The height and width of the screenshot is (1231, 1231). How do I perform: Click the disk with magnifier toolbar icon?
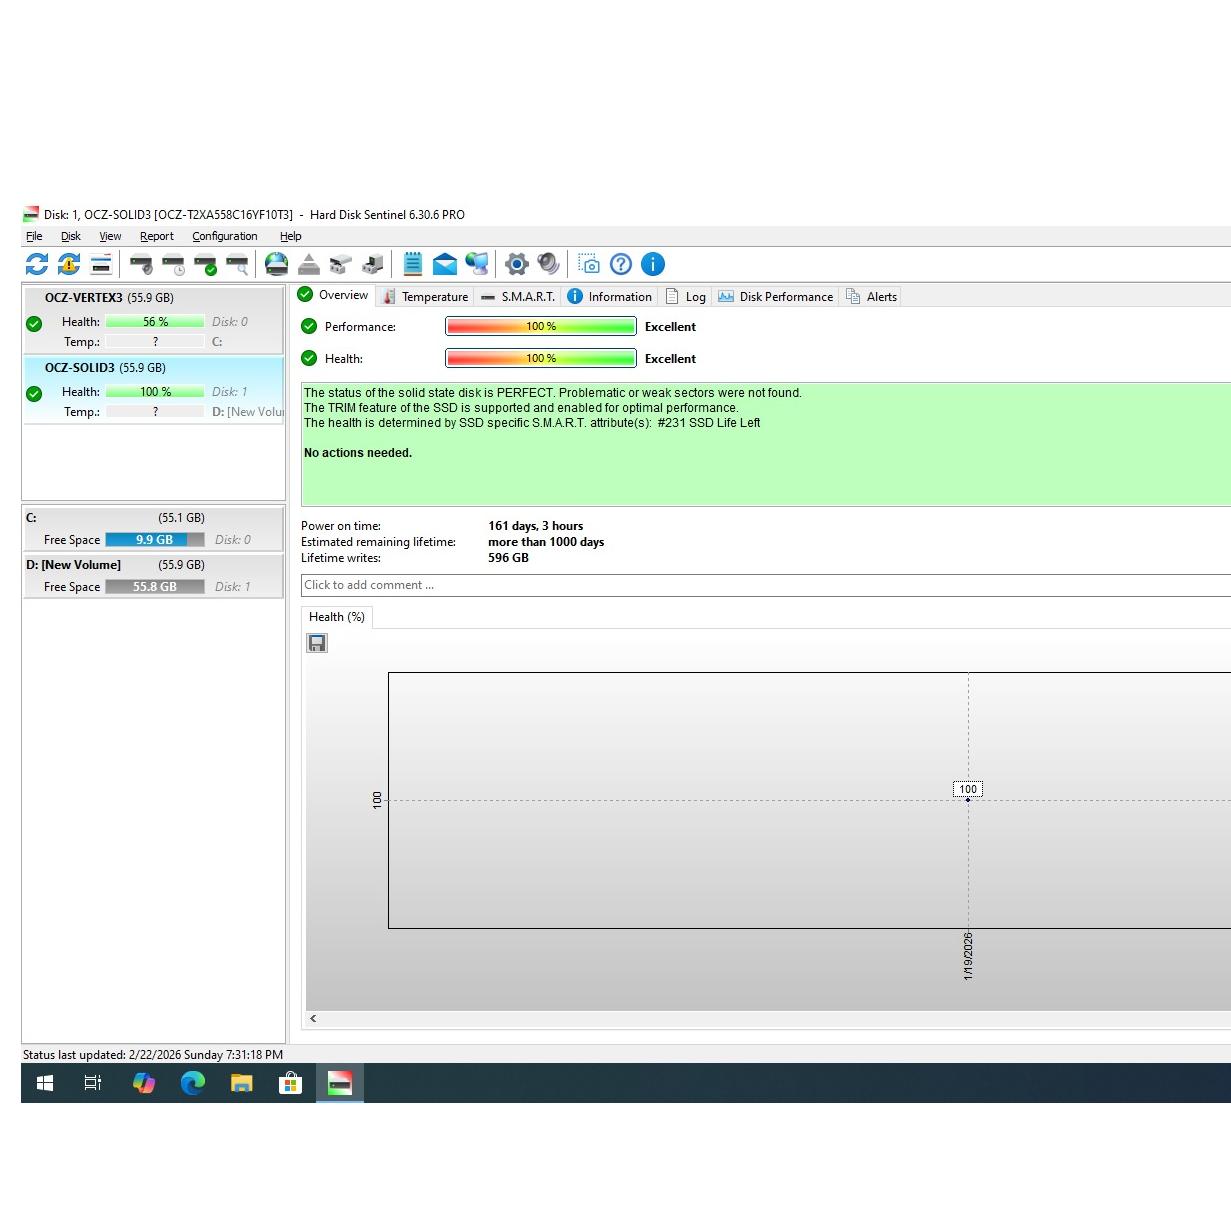[237, 264]
